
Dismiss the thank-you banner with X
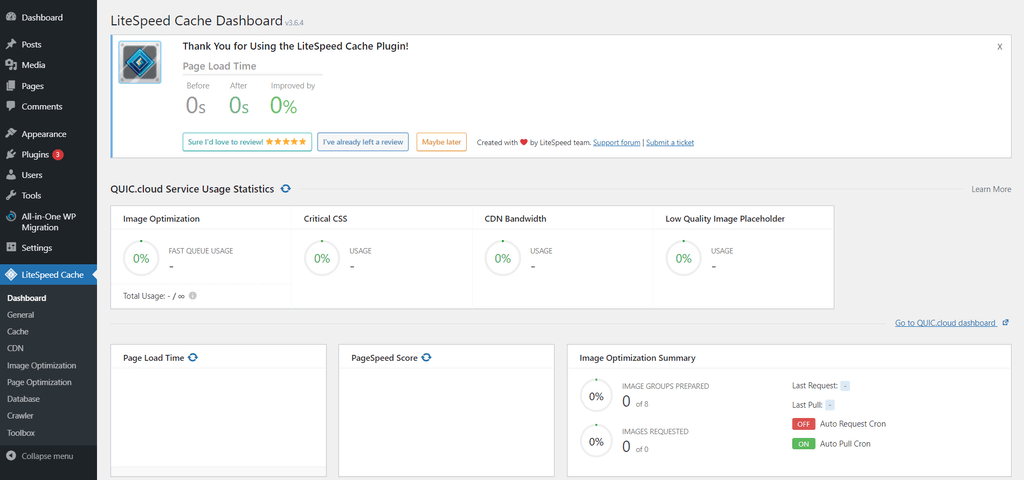(x=1000, y=47)
